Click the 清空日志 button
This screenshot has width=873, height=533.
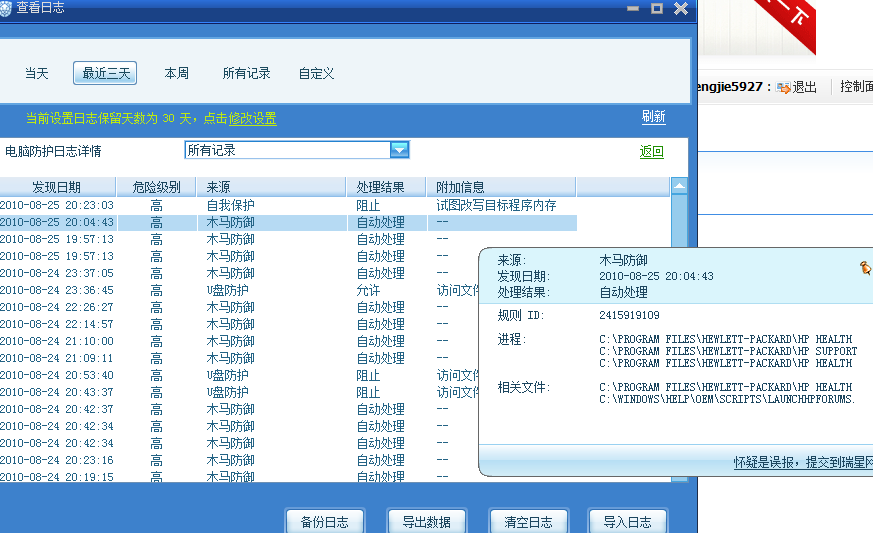coord(528,521)
